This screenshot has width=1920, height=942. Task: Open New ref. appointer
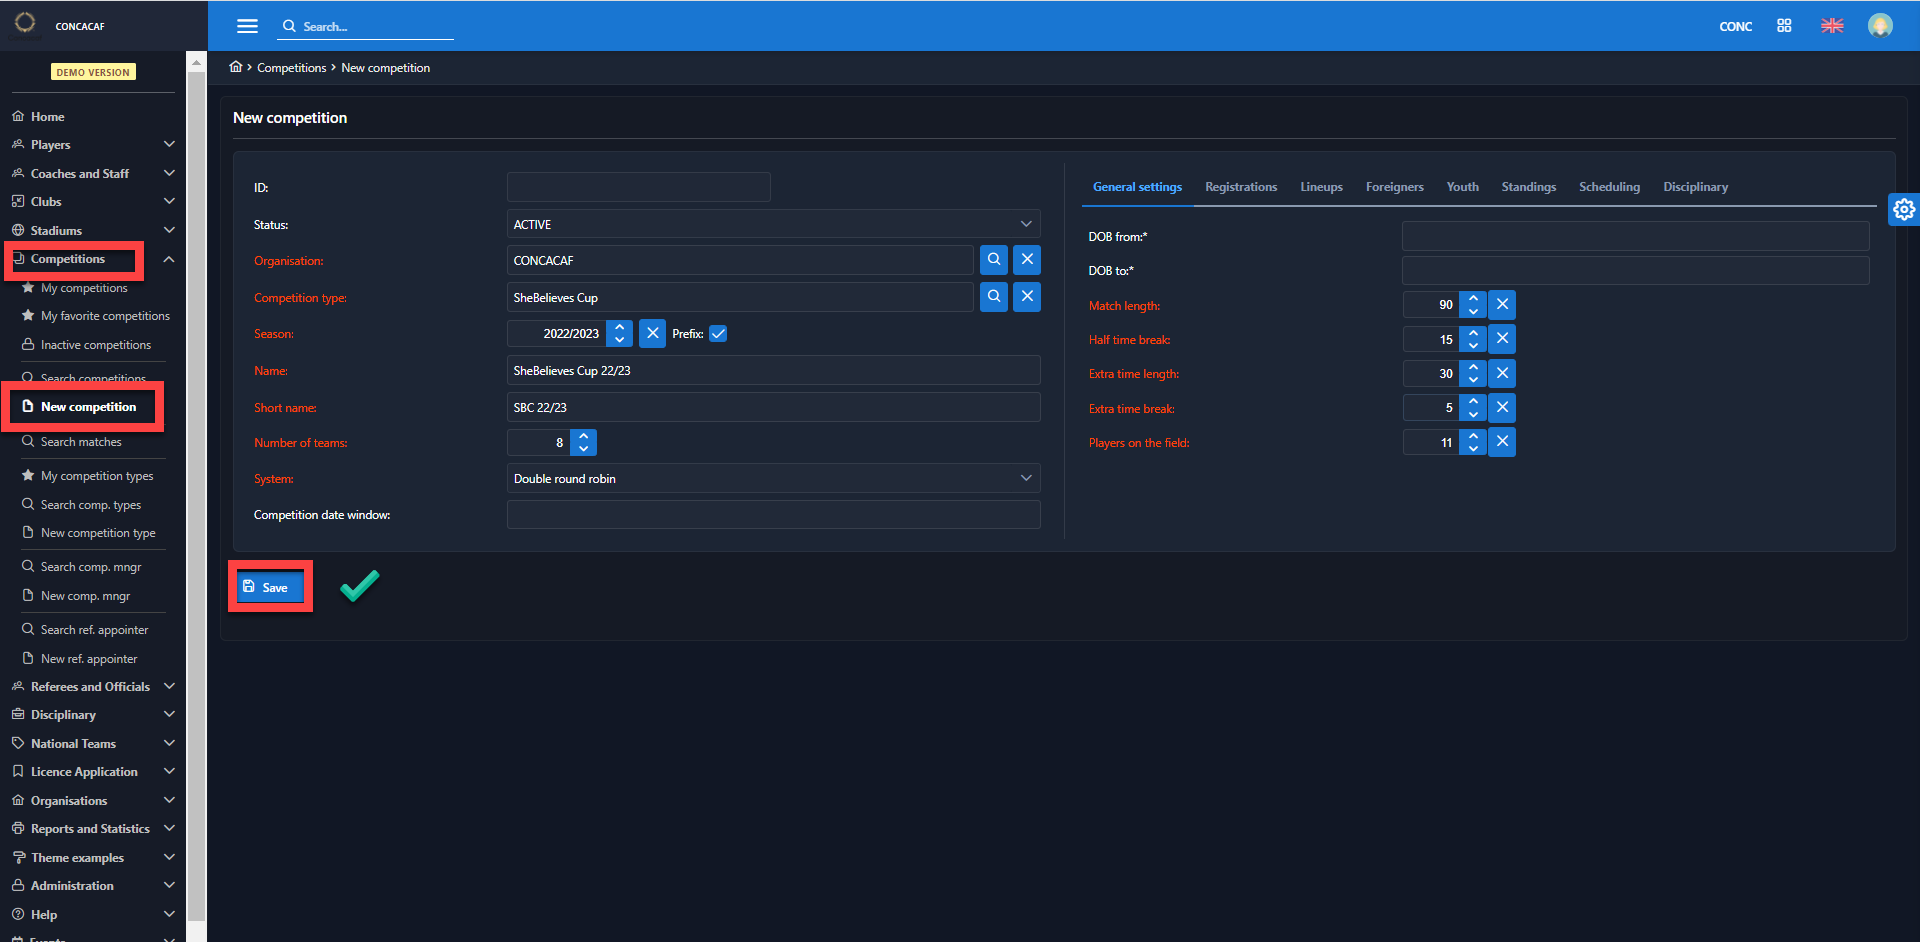[x=89, y=659]
